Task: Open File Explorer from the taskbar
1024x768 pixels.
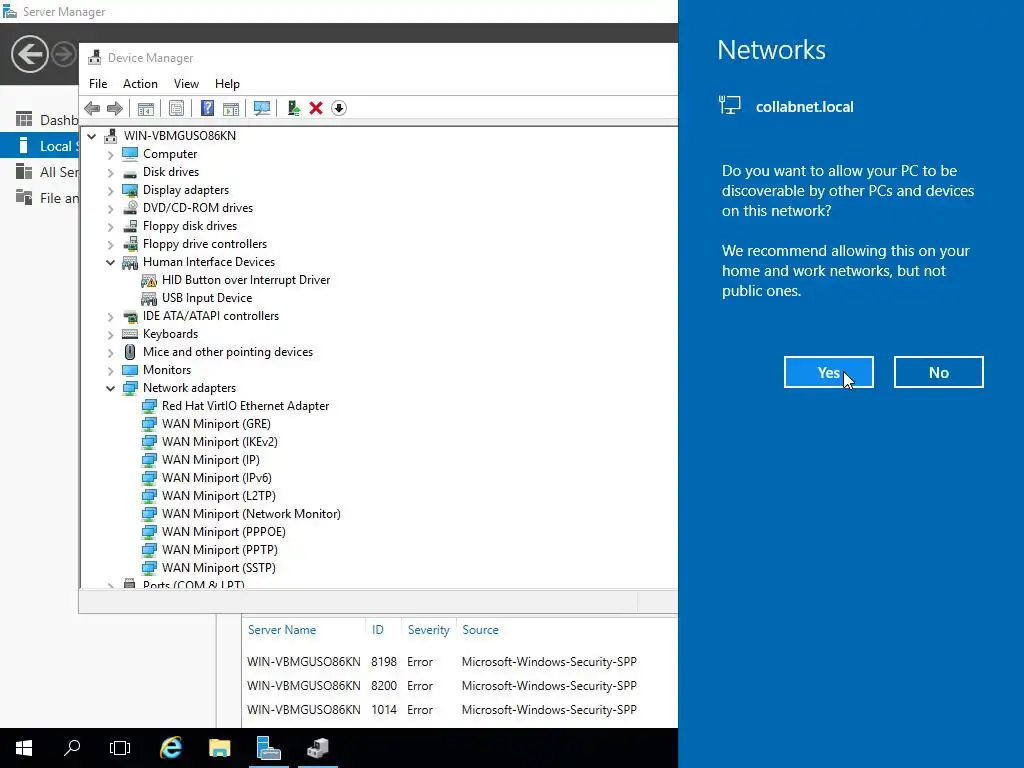Action: click(x=219, y=748)
